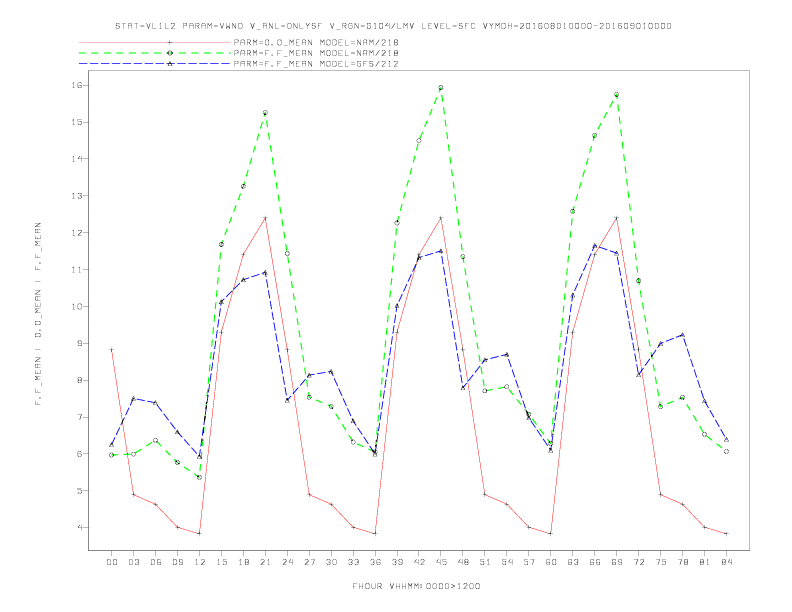Click x-axis tick label 51
The height and width of the screenshot is (612, 792).
485,562
